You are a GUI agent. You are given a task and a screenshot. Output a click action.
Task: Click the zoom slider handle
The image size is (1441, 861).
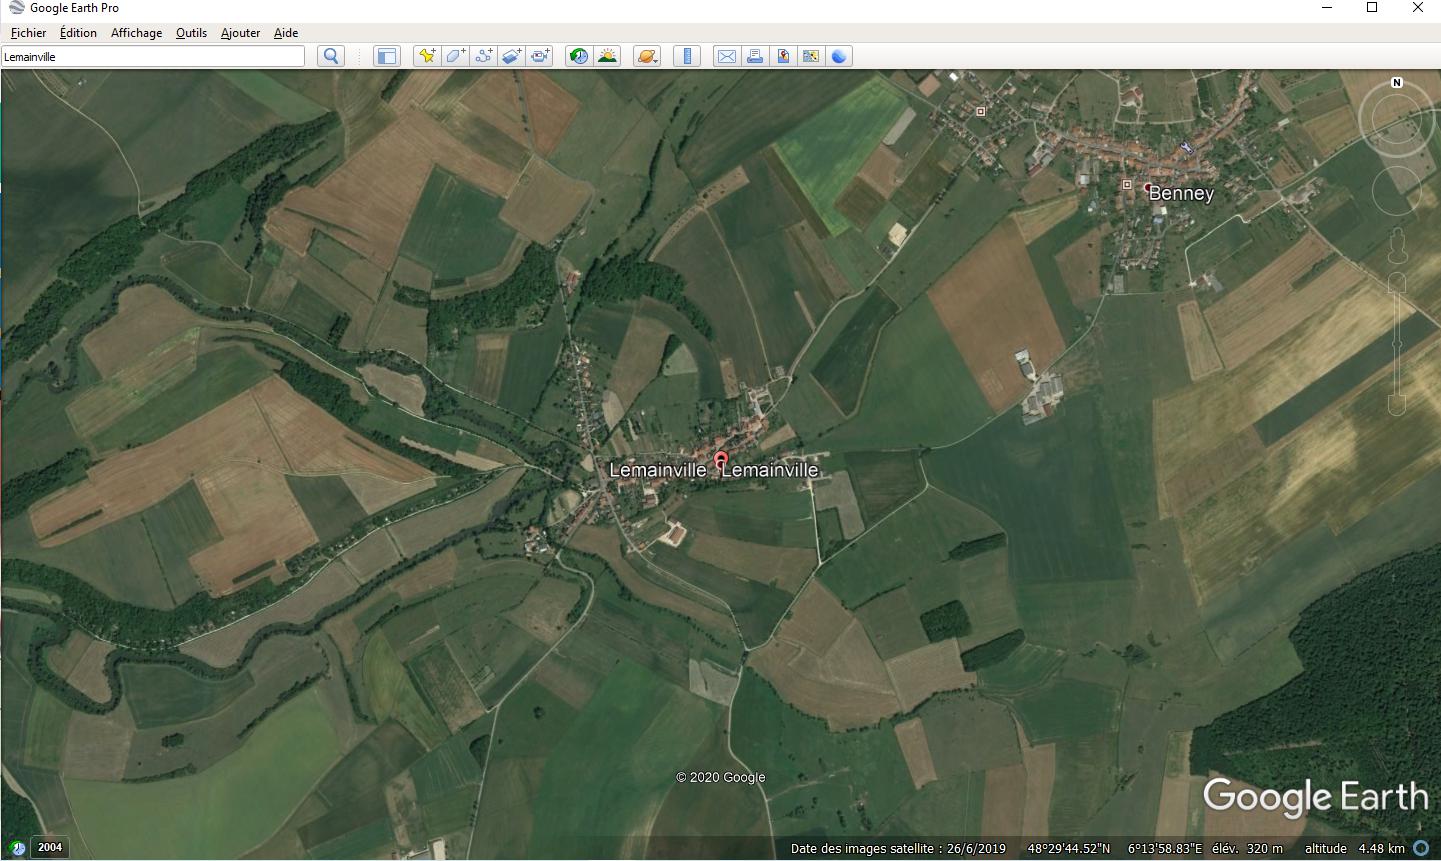coord(1397,344)
